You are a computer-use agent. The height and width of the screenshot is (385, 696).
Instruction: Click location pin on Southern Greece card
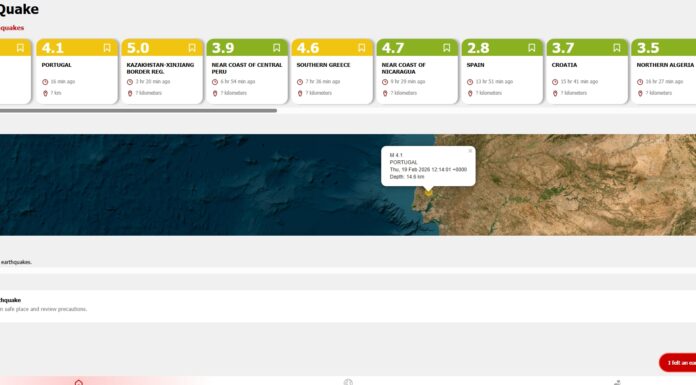[300, 93]
